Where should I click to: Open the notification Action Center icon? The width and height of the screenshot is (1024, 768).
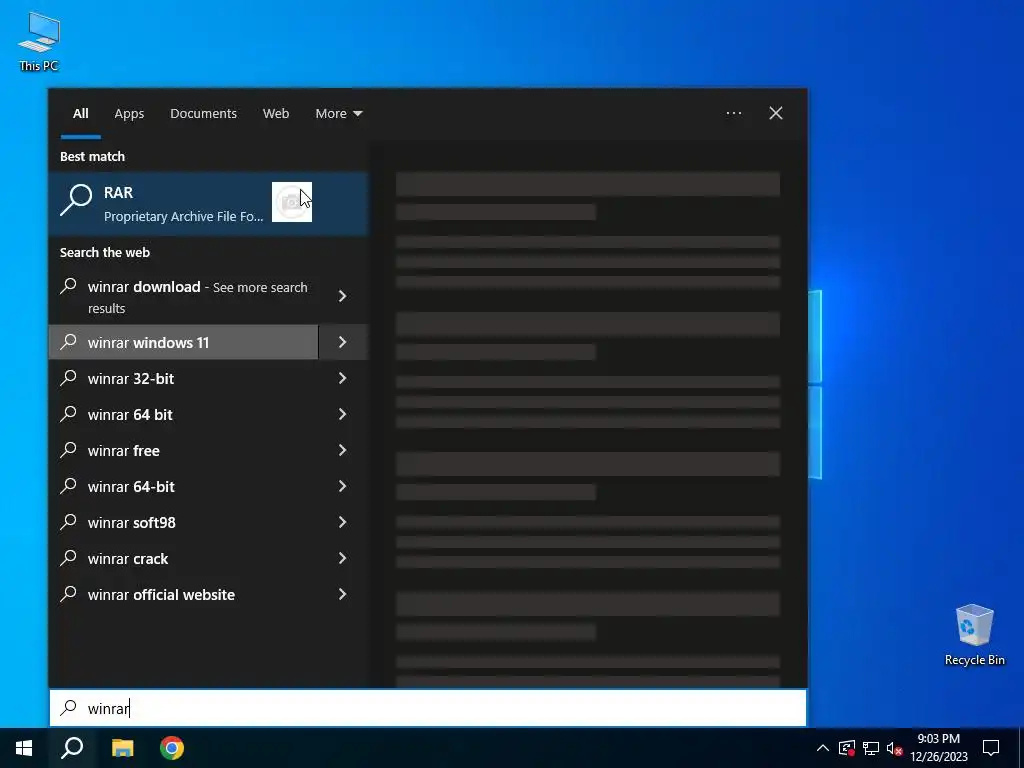[991, 748]
